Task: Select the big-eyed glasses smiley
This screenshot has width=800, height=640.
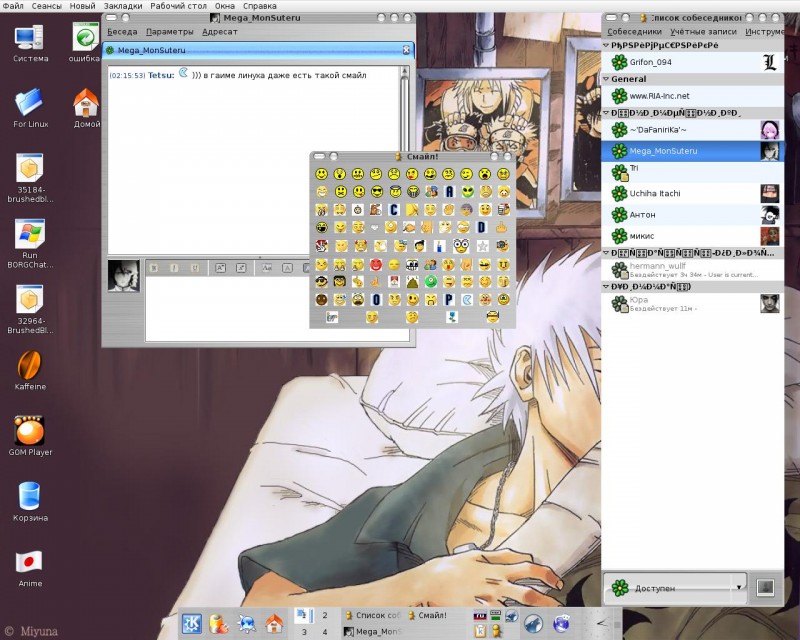Action: [461, 245]
